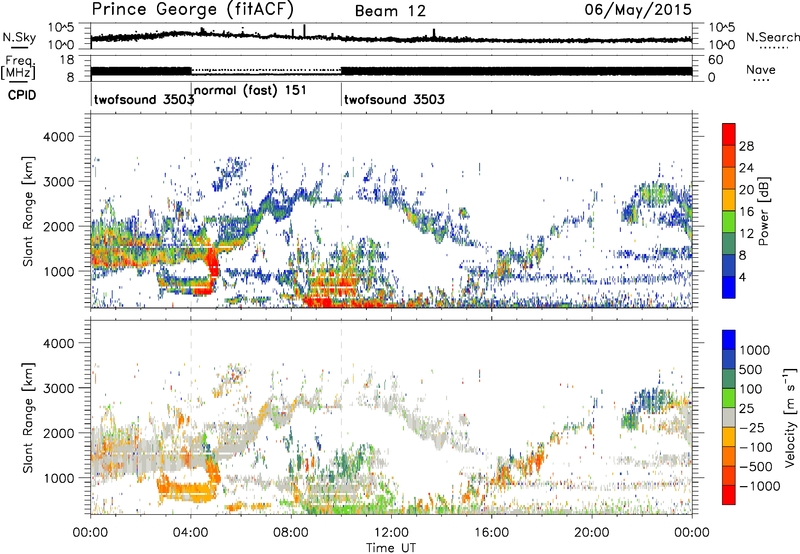Click "Slant Range [km]" label of power panel
Image resolution: width=800 pixels, height=554 pixels.
click(28, 211)
